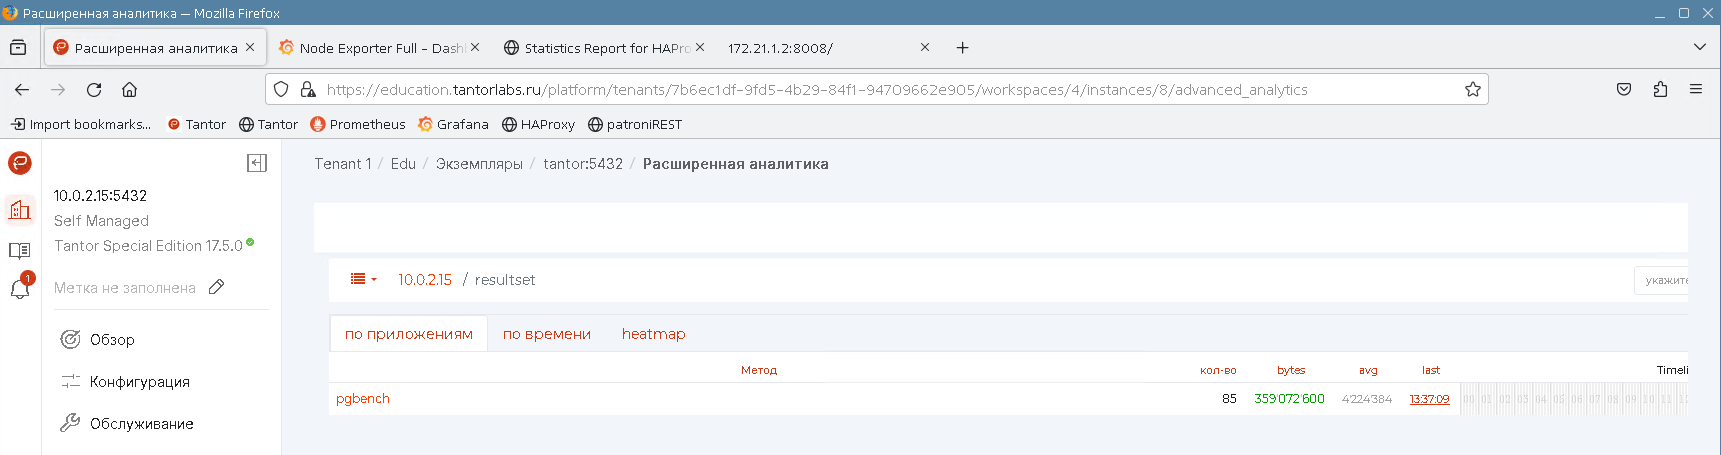1721x455 pixels.
Task: Open the pgbench application link
Action: pyautogui.click(x=363, y=399)
